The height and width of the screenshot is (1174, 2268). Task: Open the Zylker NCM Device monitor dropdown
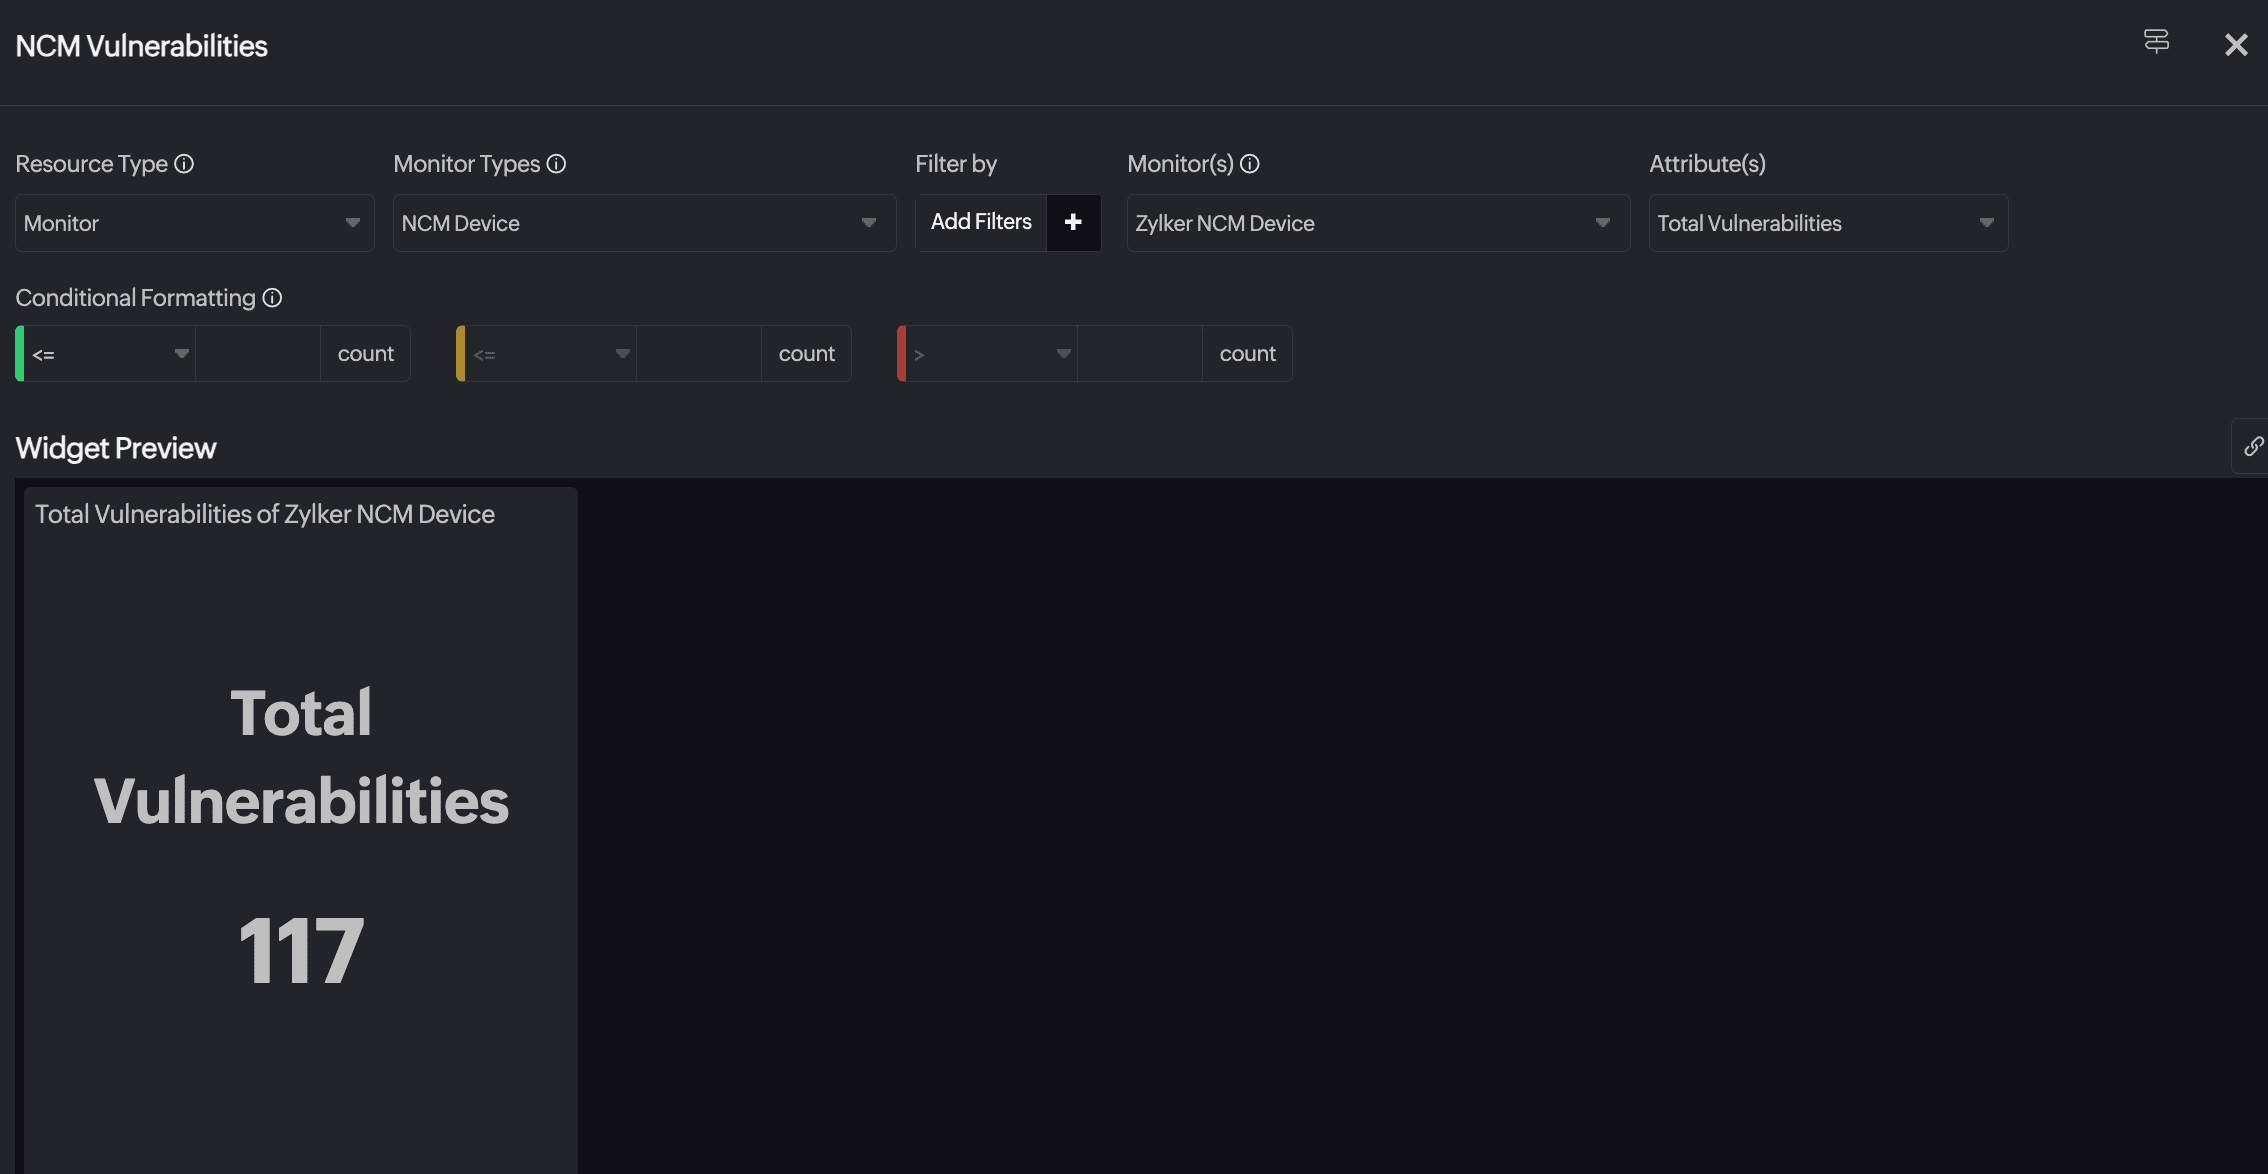(x=1377, y=223)
